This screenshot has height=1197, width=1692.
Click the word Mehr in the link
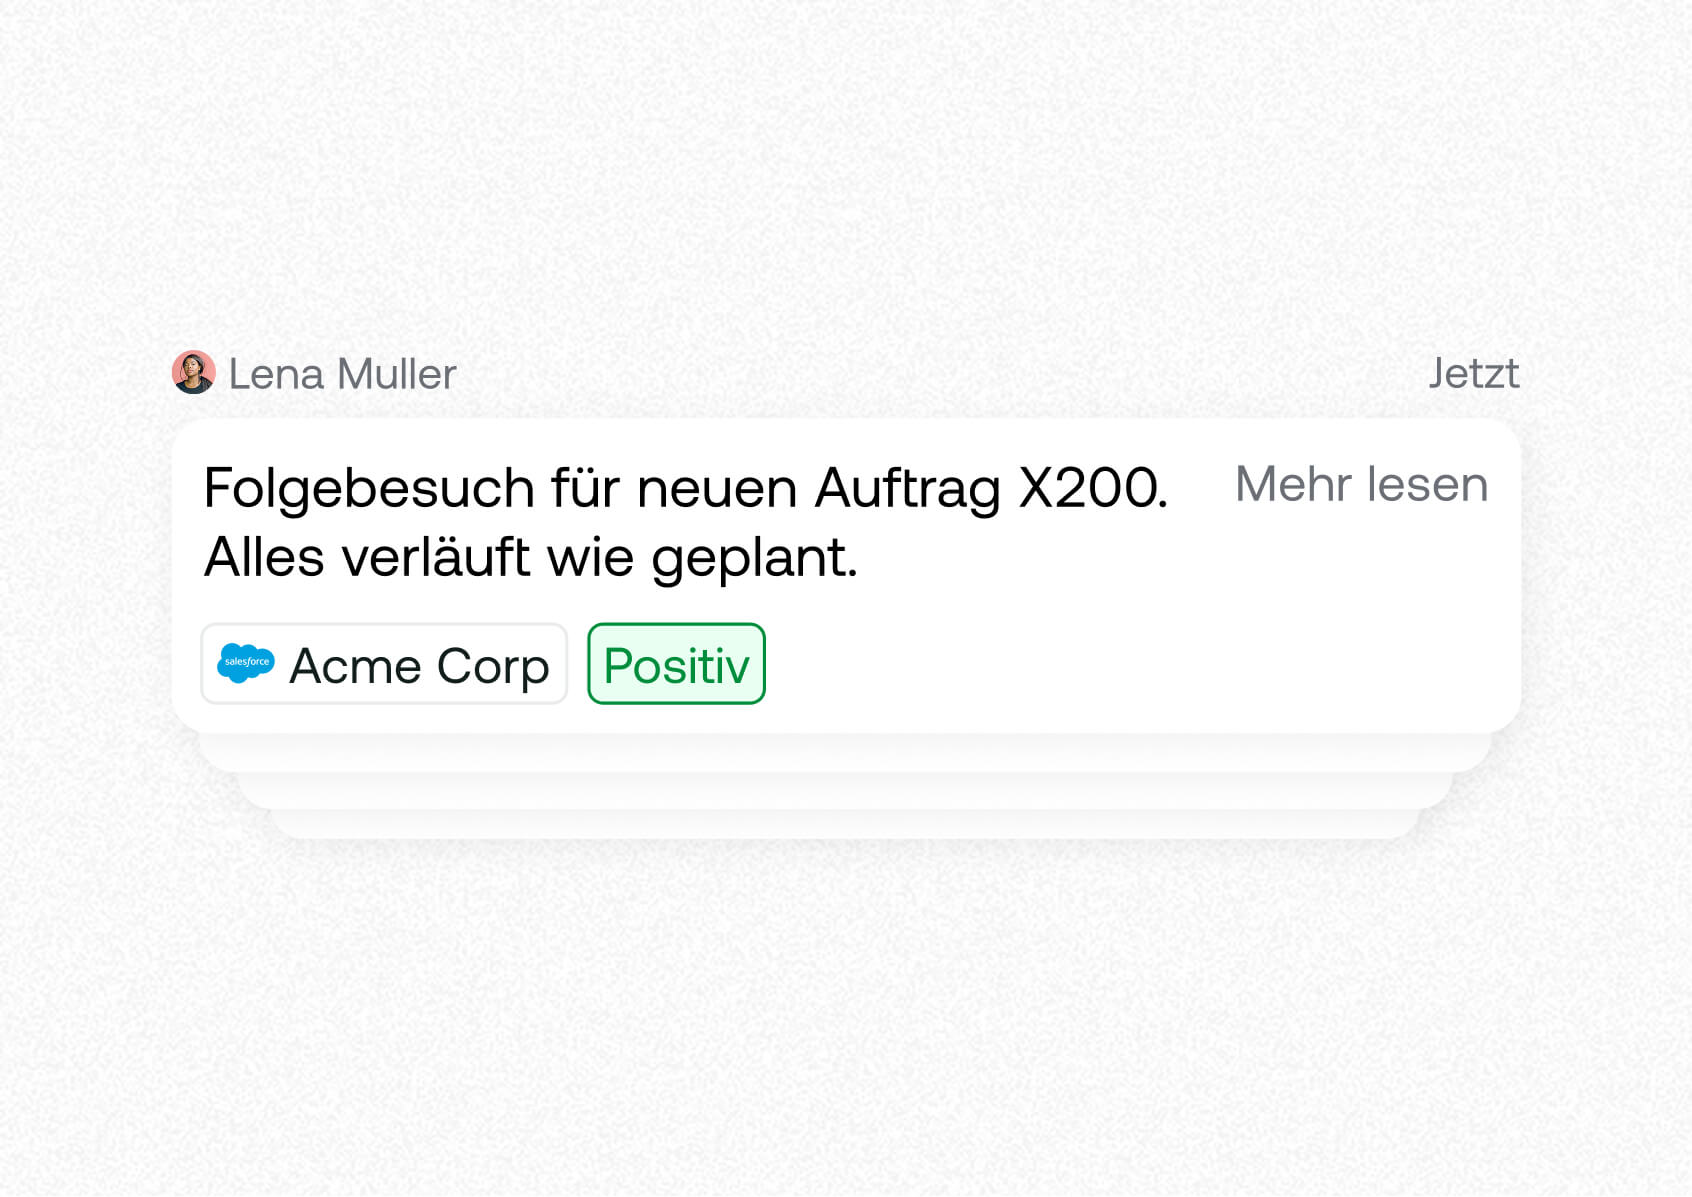pyautogui.click(x=1293, y=485)
